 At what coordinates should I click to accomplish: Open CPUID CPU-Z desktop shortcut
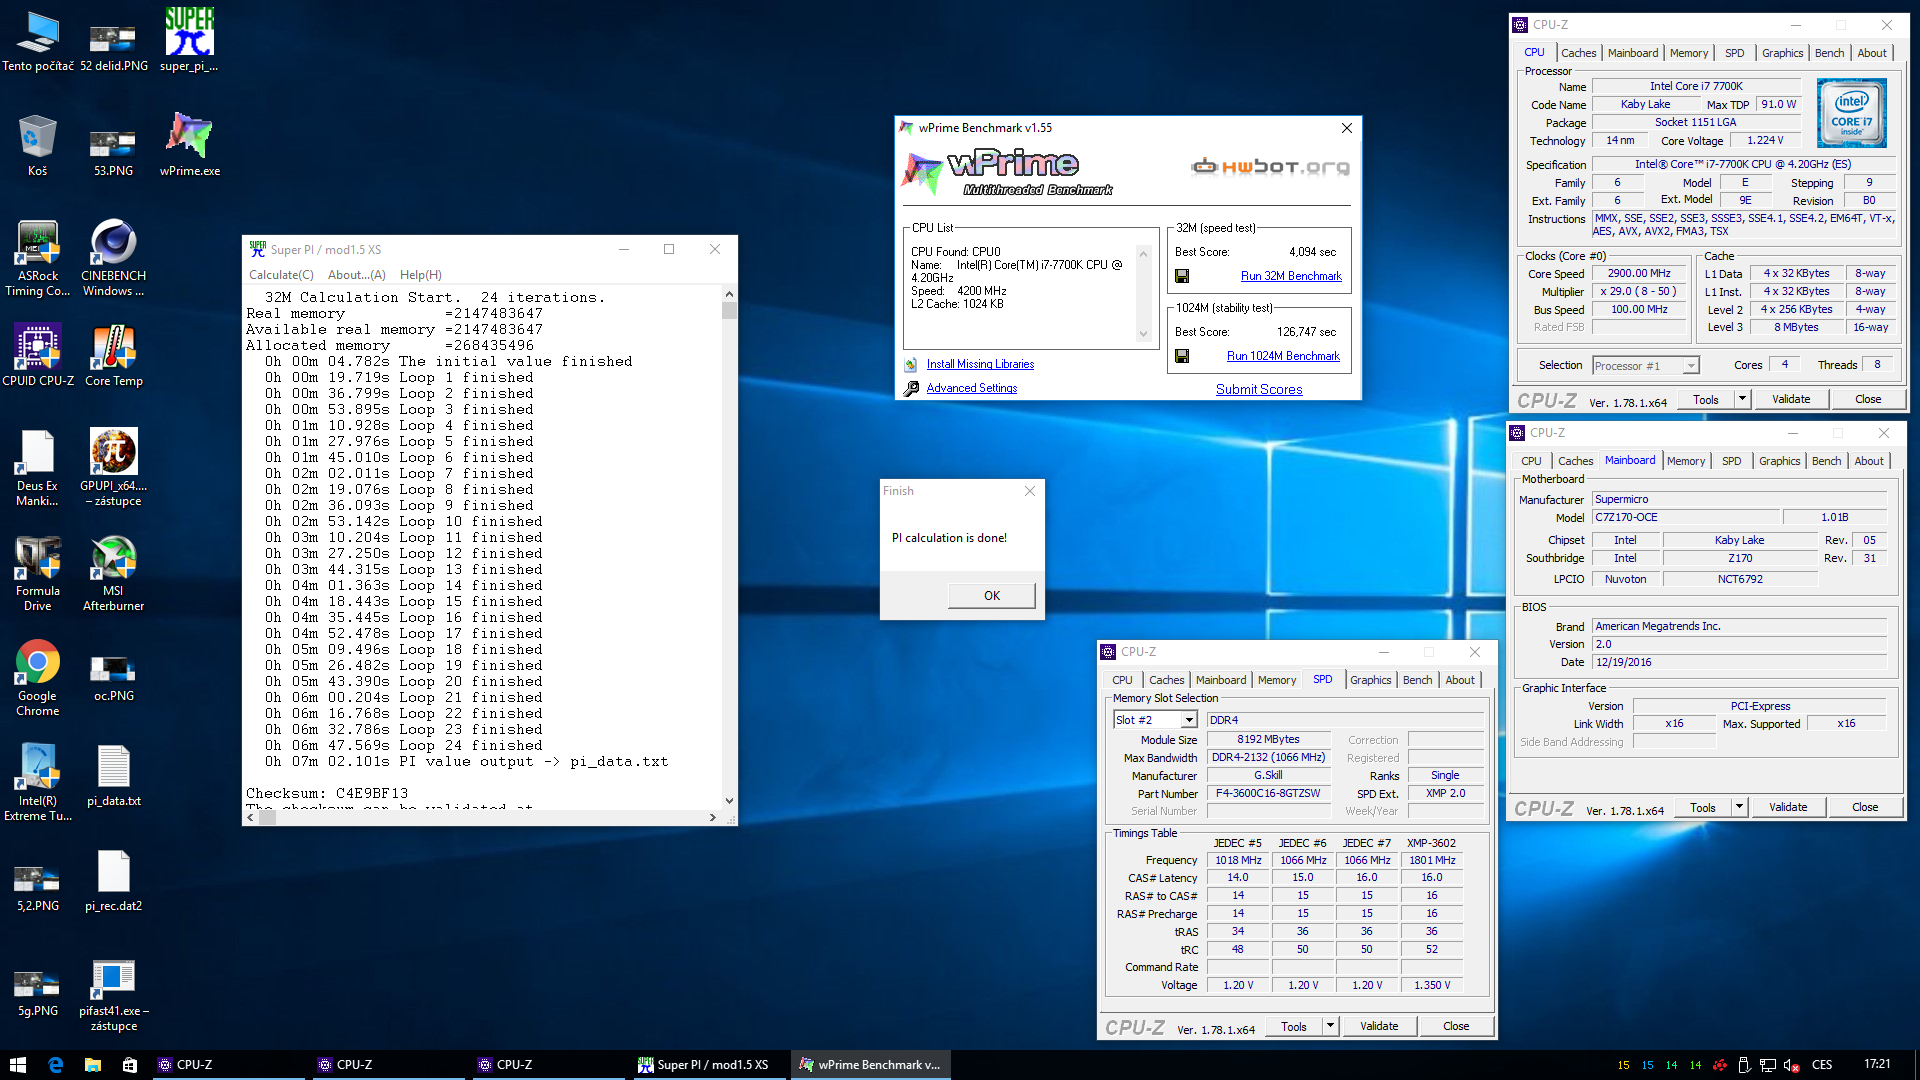pos(37,355)
